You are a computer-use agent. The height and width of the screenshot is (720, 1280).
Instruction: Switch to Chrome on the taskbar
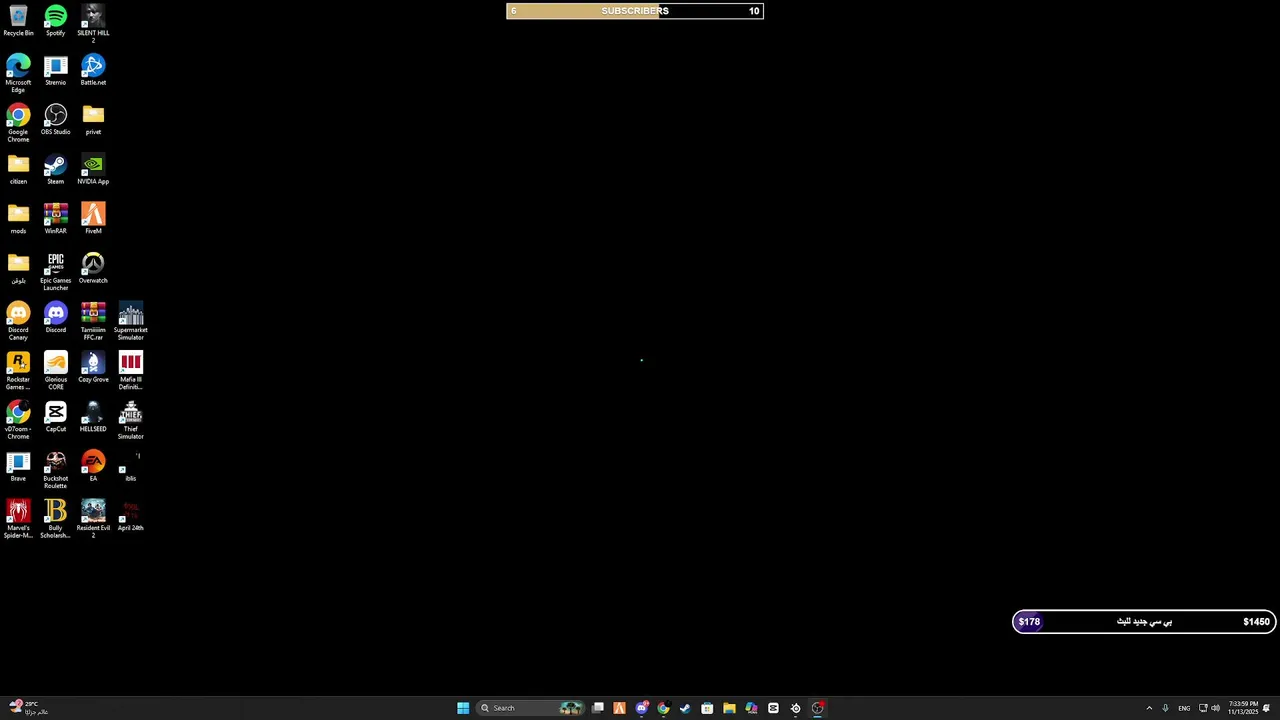(663, 708)
